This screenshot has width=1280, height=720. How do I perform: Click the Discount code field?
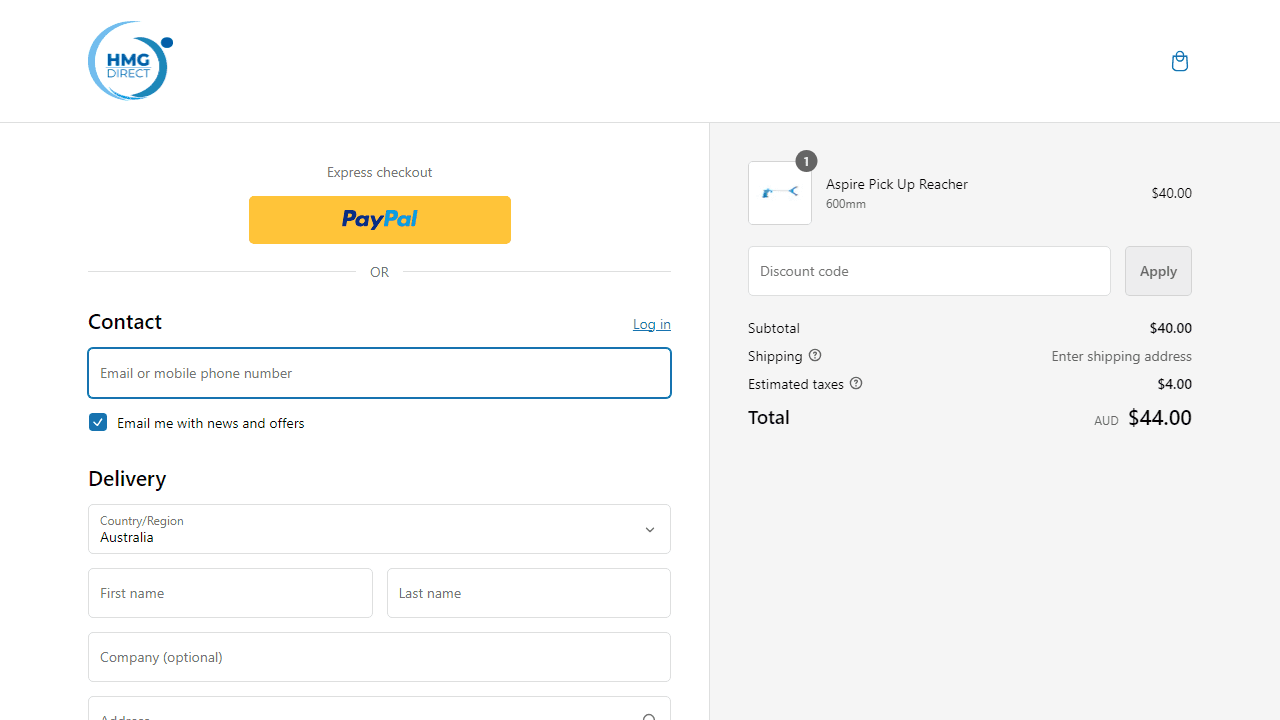[x=929, y=271]
